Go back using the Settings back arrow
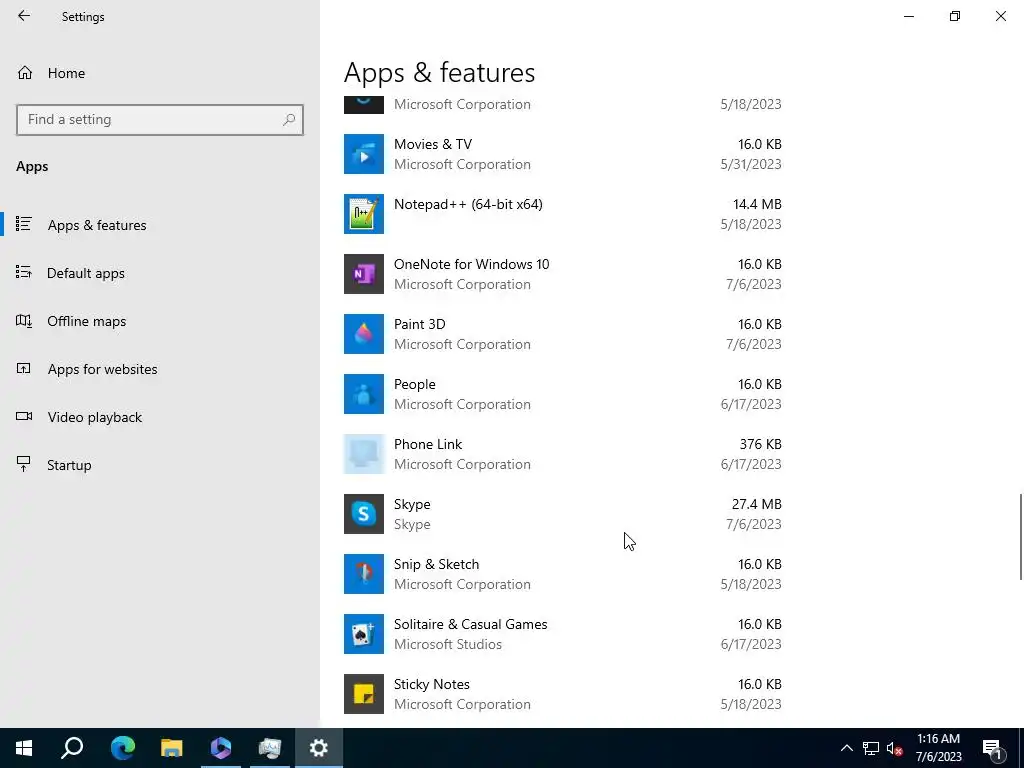The image size is (1024, 768). pyautogui.click(x=24, y=16)
